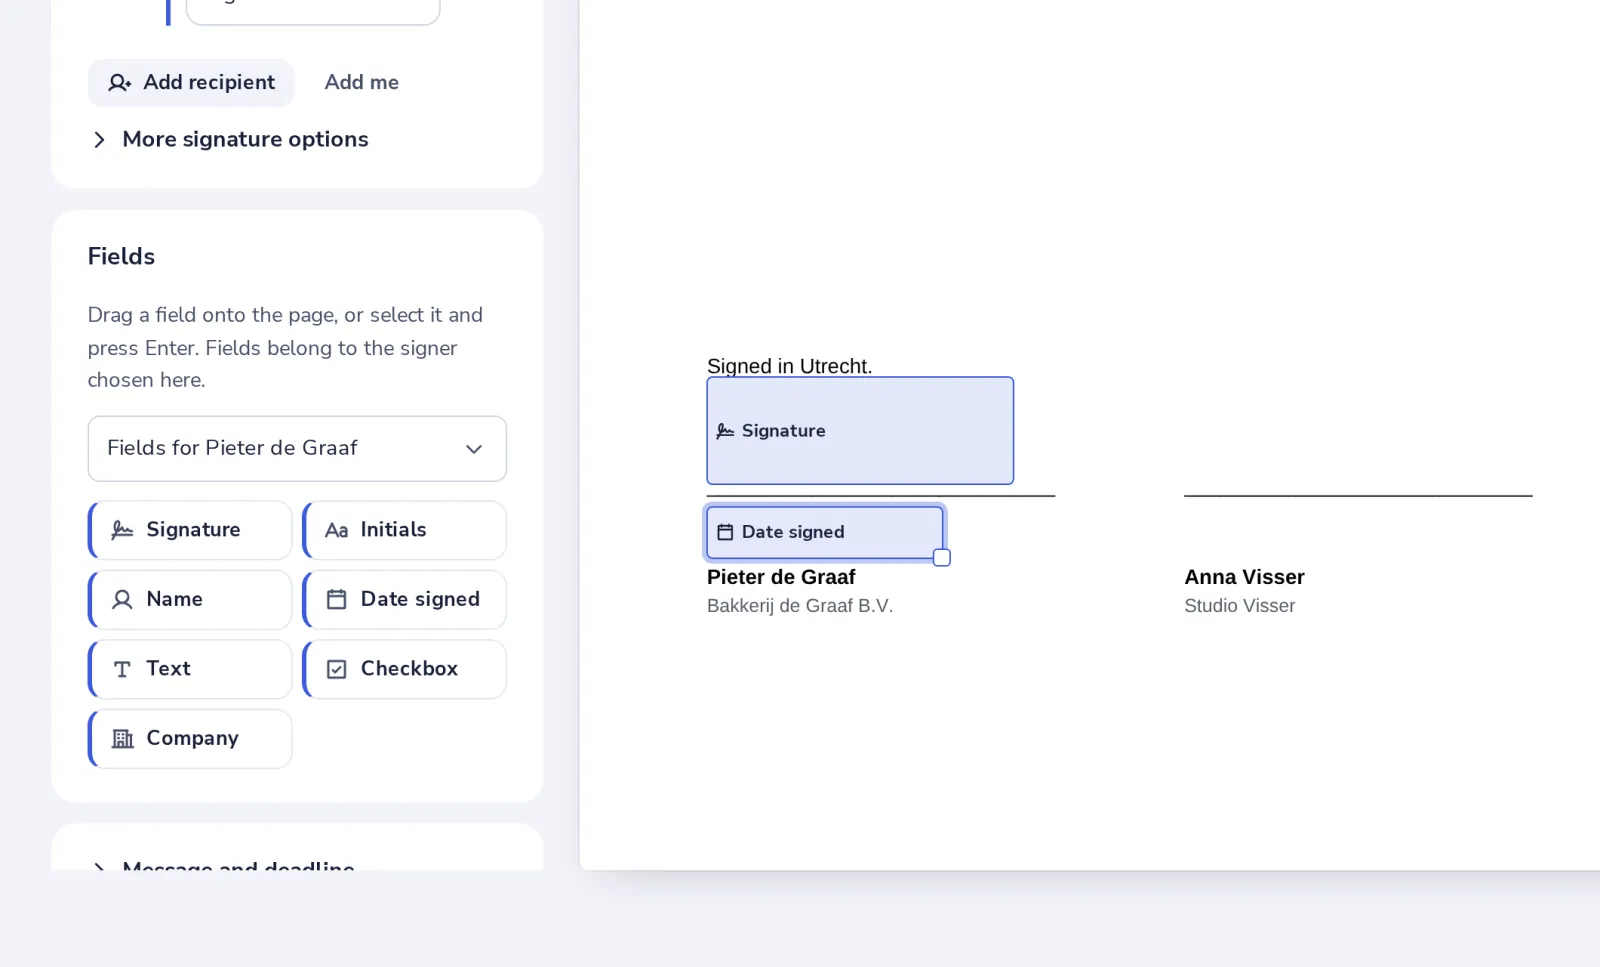This screenshot has width=1600, height=967.
Task: Click the 'Anna Visser' name on the document
Action: 1244,577
